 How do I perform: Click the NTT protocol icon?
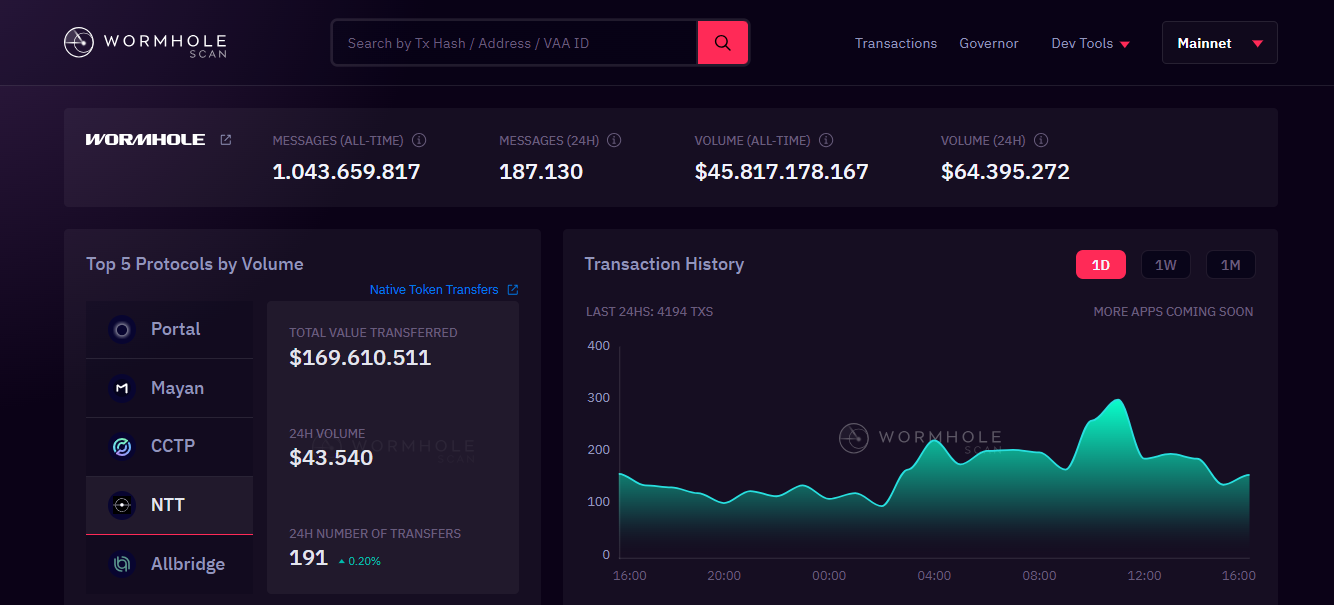pos(122,505)
